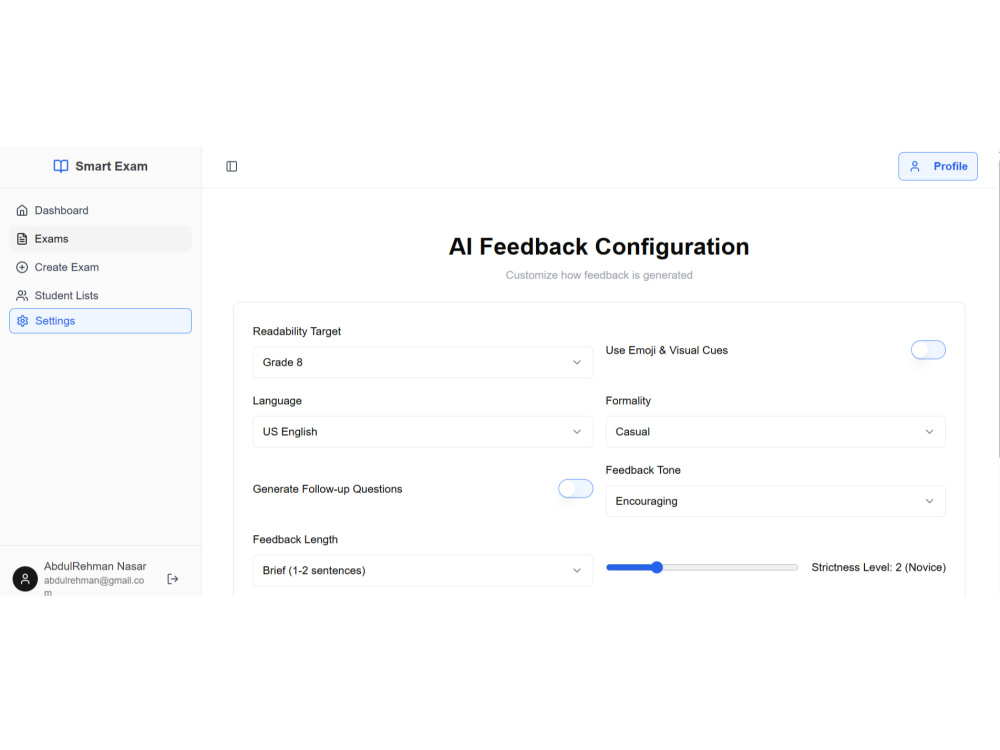Screen dimensions: 1000x750
Task: Select Create Exam in the sidebar
Action: pos(100,267)
